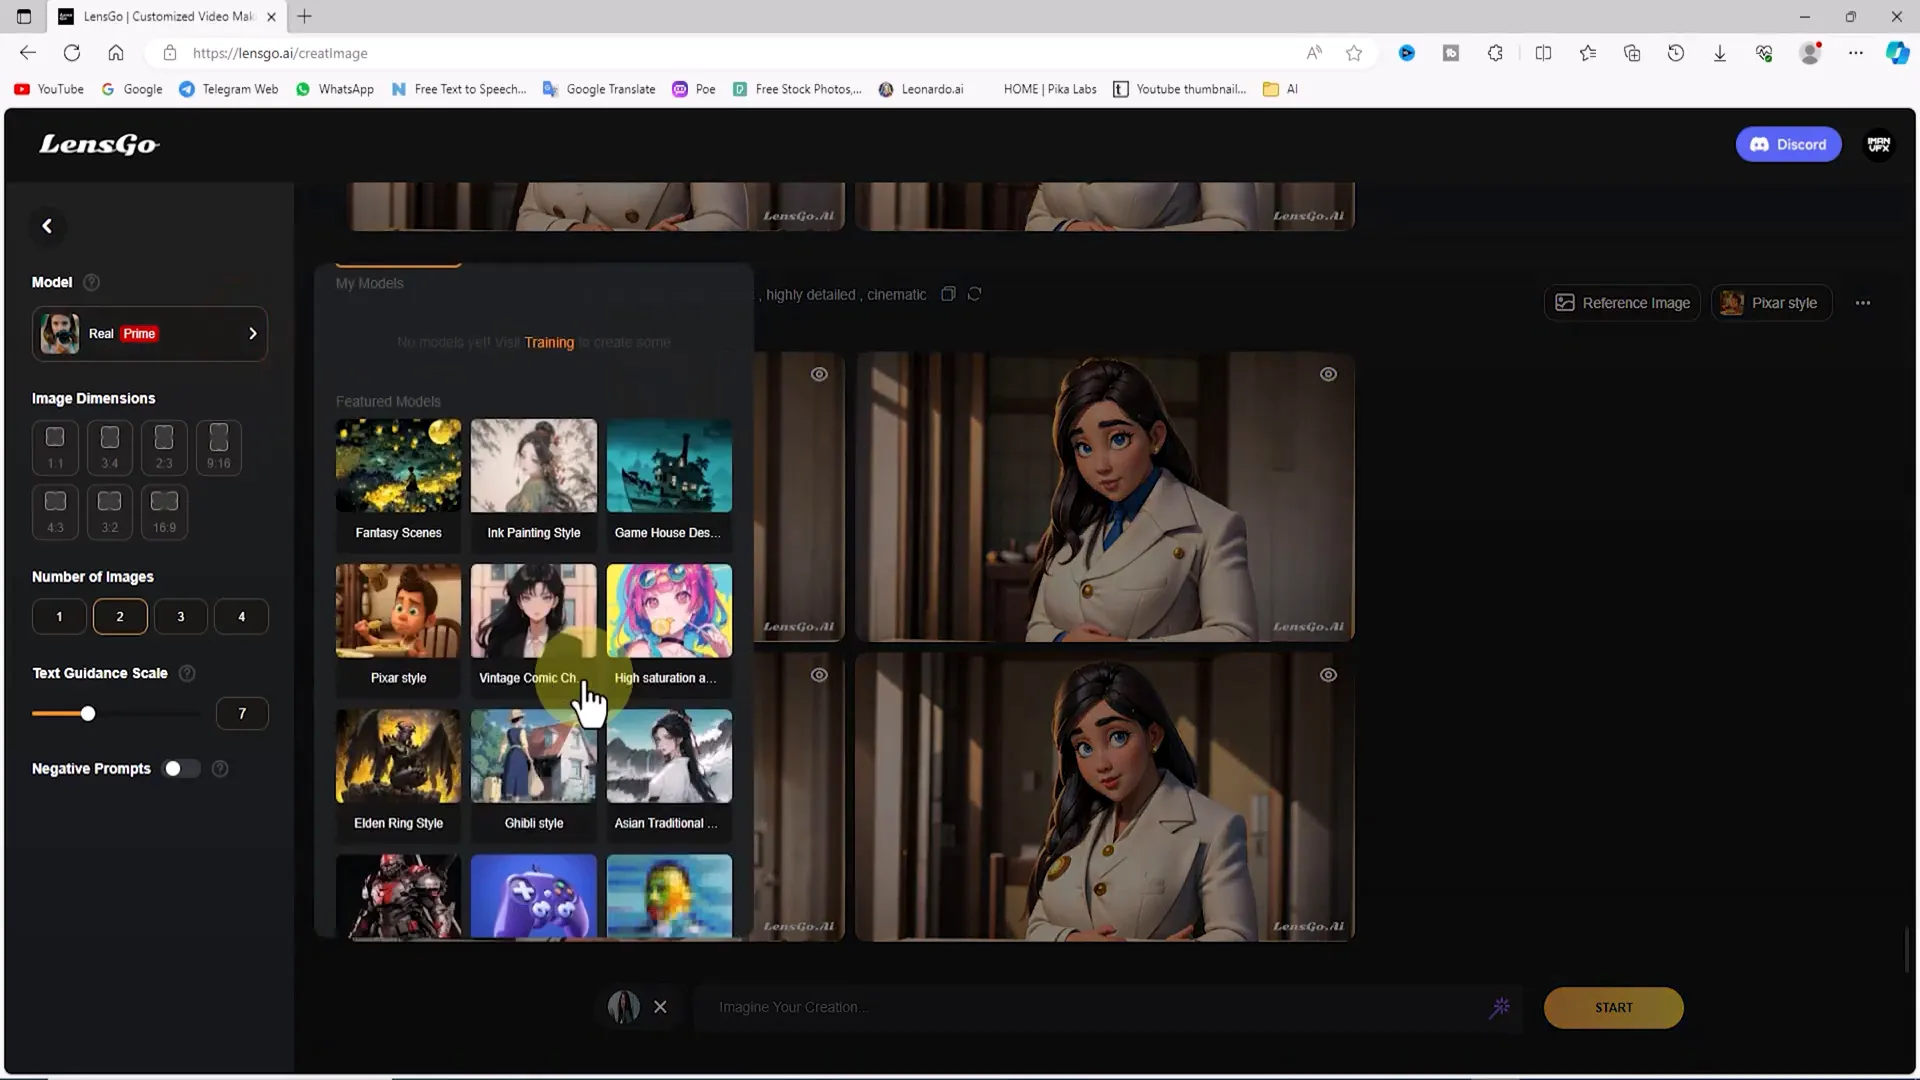Set number of images to 4
The width and height of the screenshot is (1920, 1080).
(x=241, y=616)
